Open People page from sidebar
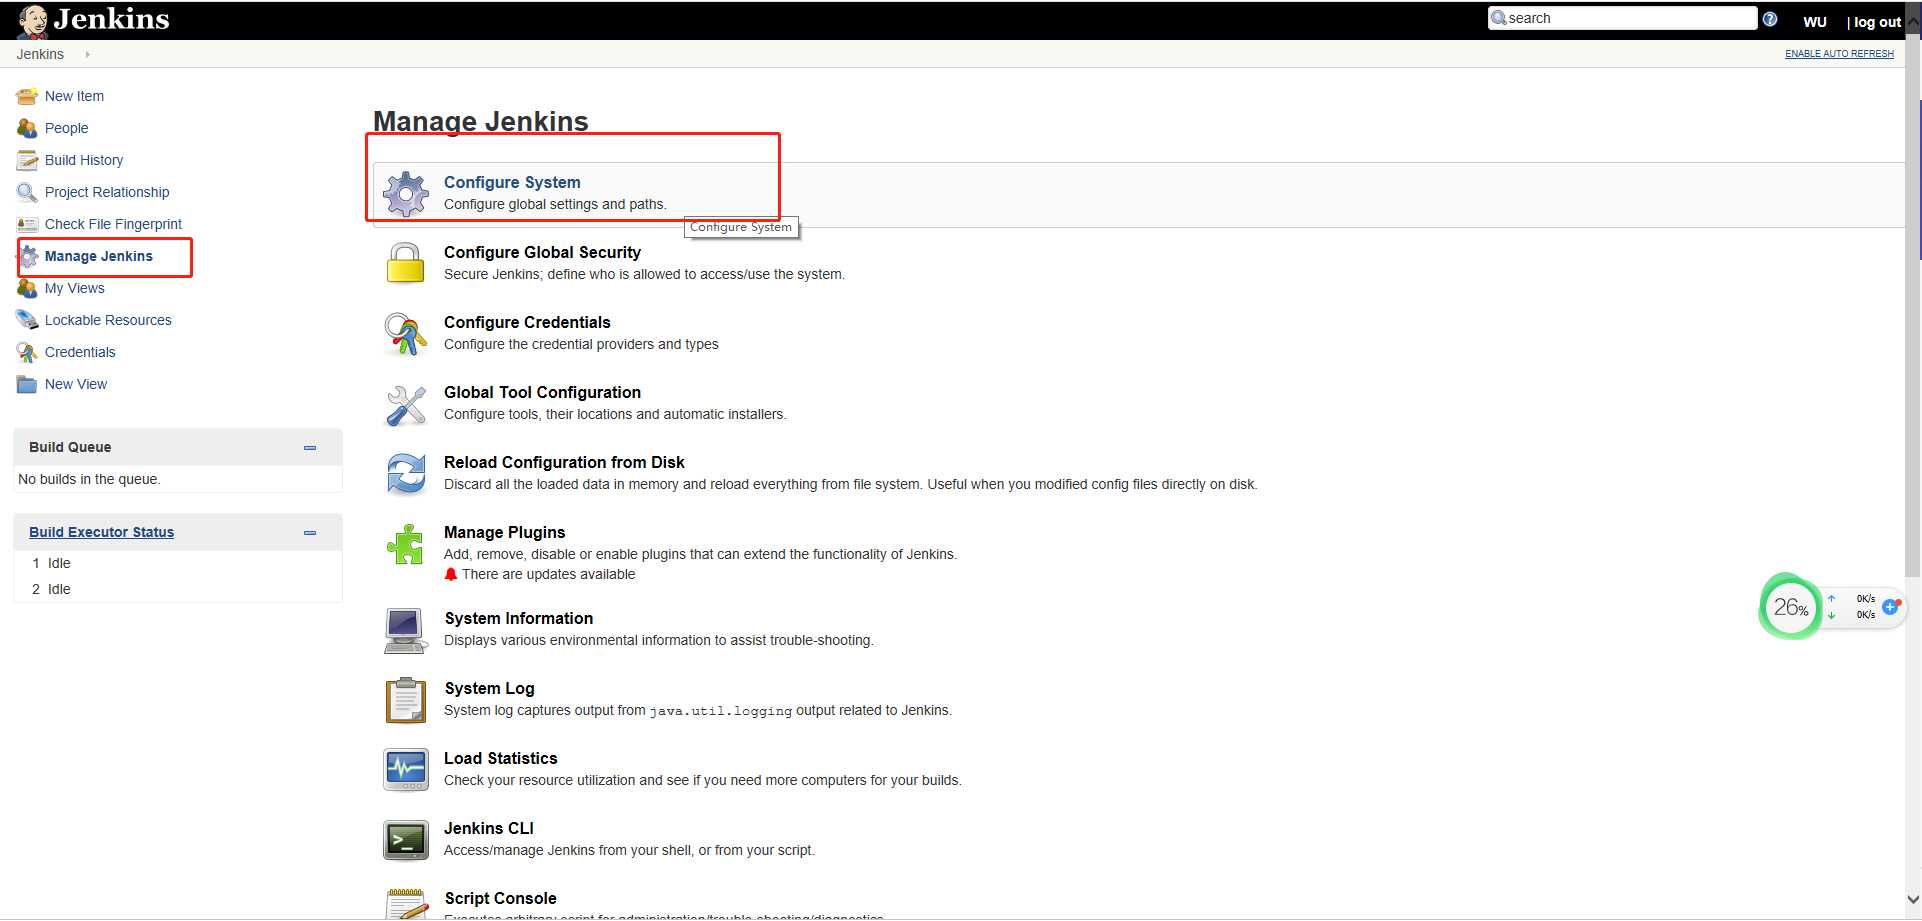This screenshot has width=1922, height=921. [66, 128]
